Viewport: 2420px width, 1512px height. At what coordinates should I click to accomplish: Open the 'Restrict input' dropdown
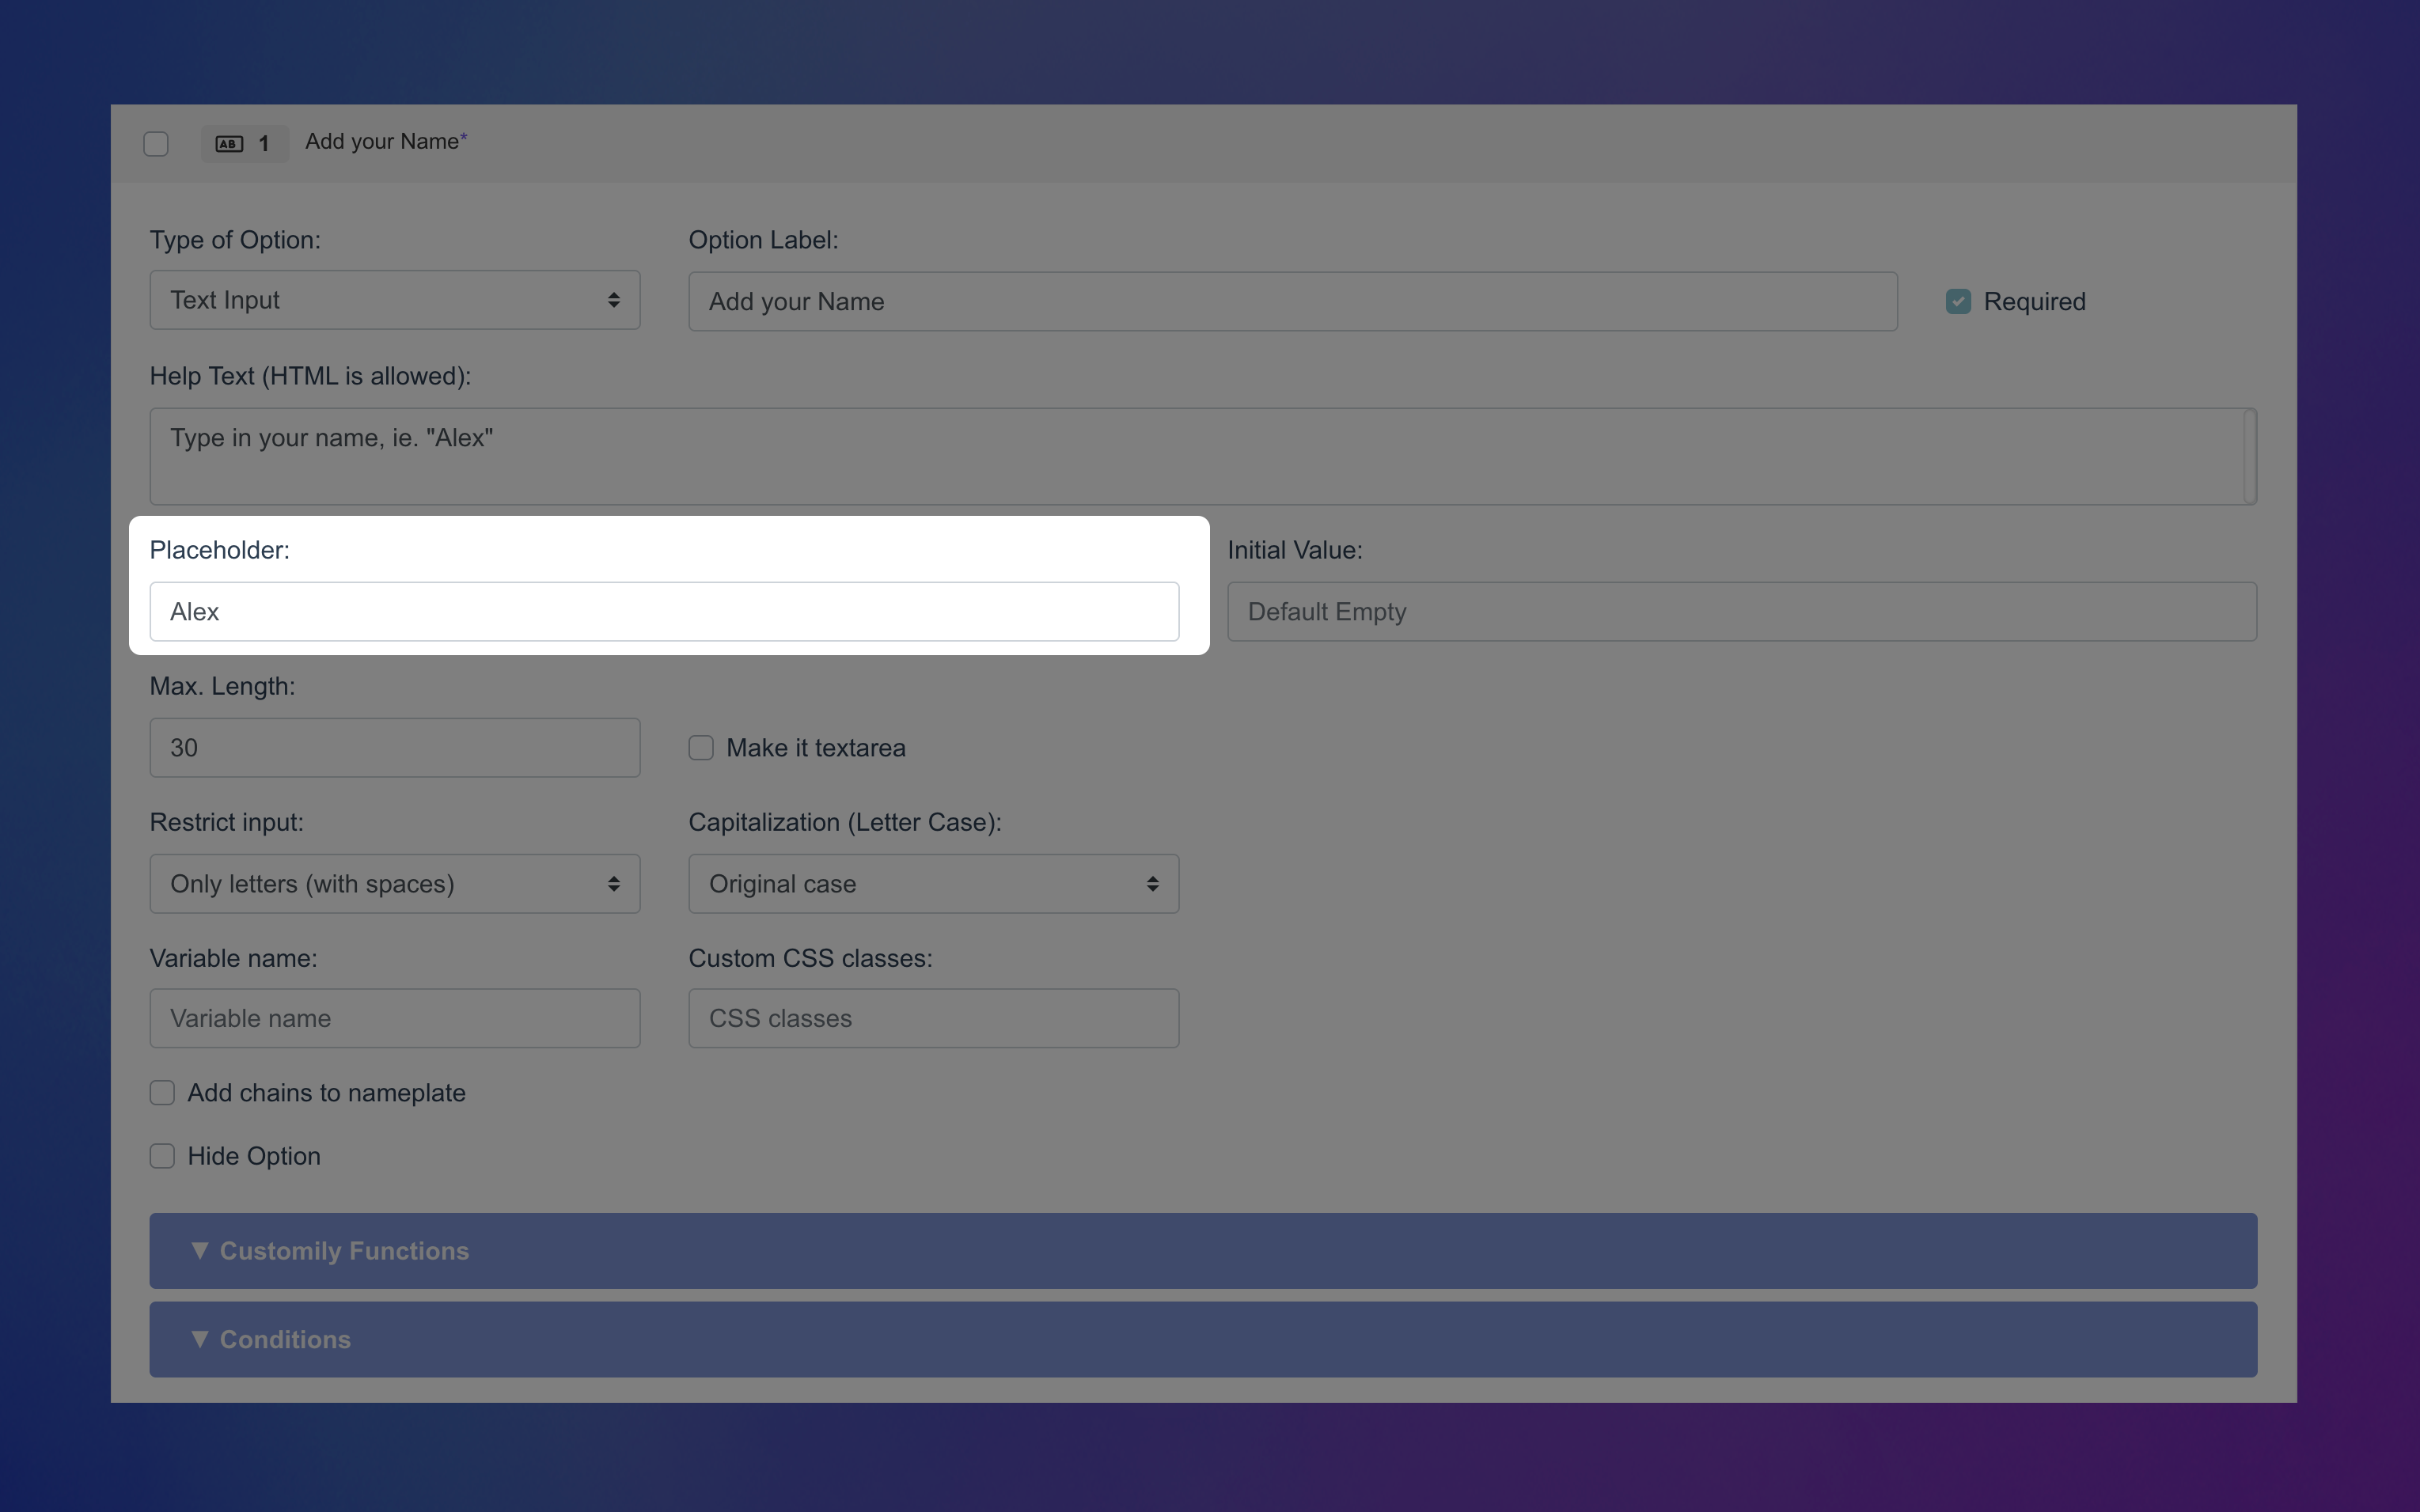394,883
